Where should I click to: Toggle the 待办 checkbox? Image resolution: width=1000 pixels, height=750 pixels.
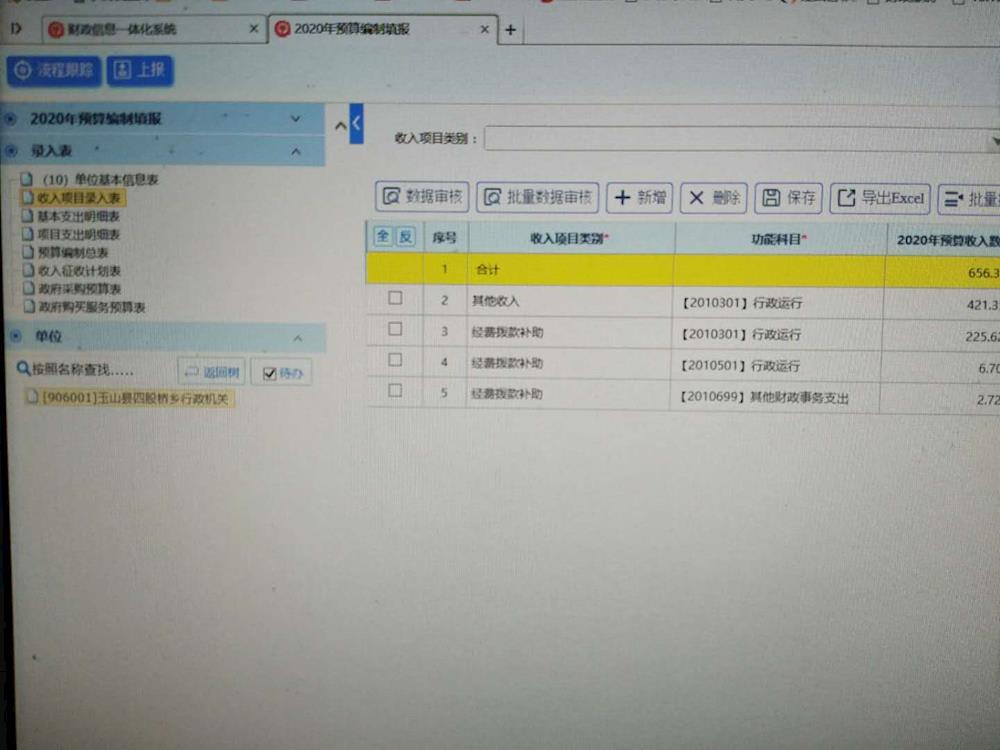[x=269, y=373]
